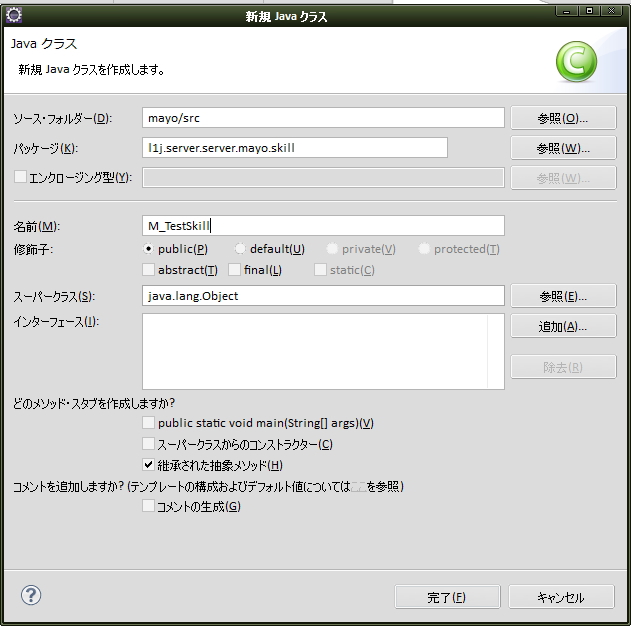Click the インターフェース(I): label
Screen dimensions: 631x626
(56, 322)
